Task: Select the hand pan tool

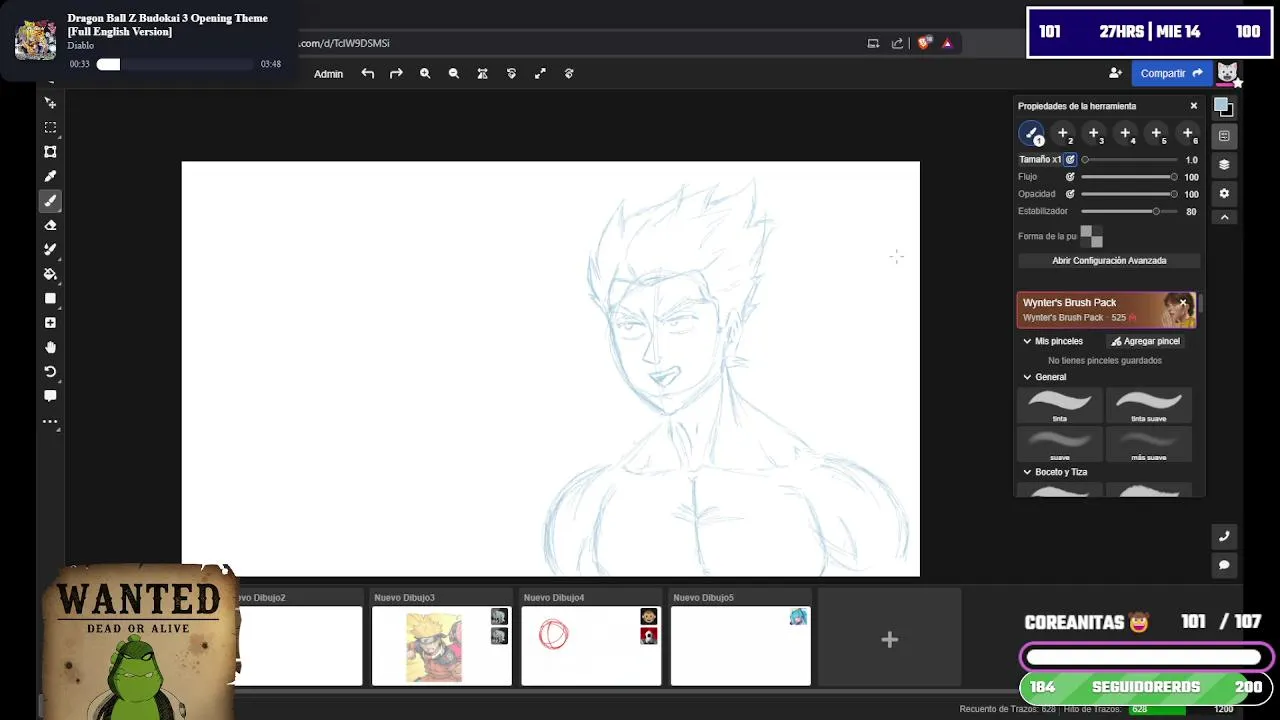Action: tap(50, 347)
